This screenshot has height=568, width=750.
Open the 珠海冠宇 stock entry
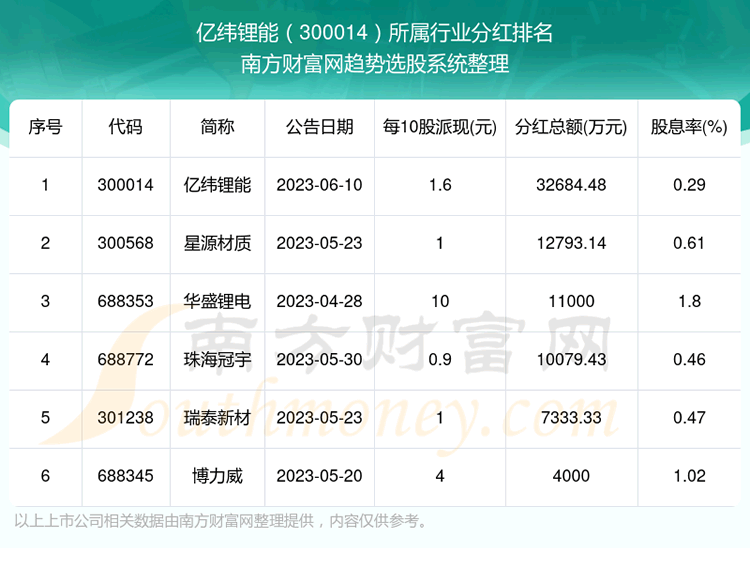[x=217, y=359]
